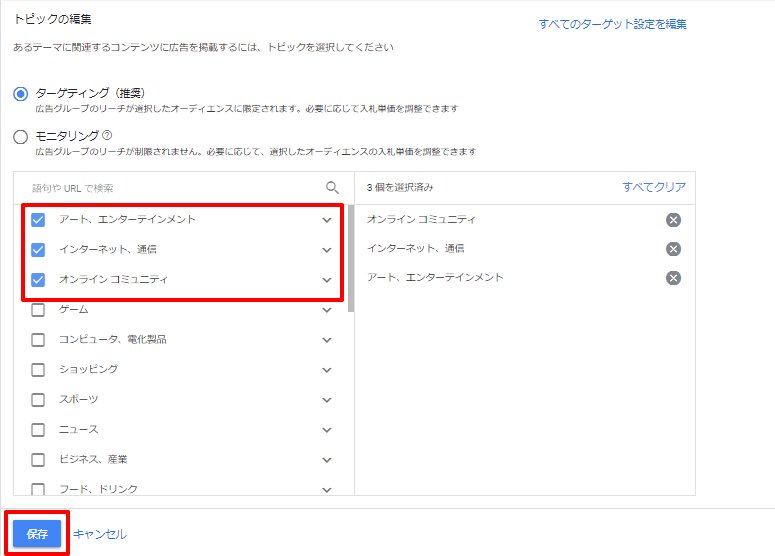775x556 pixels.
Task: Click すべてクリア to clear selections
Action: point(654,187)
